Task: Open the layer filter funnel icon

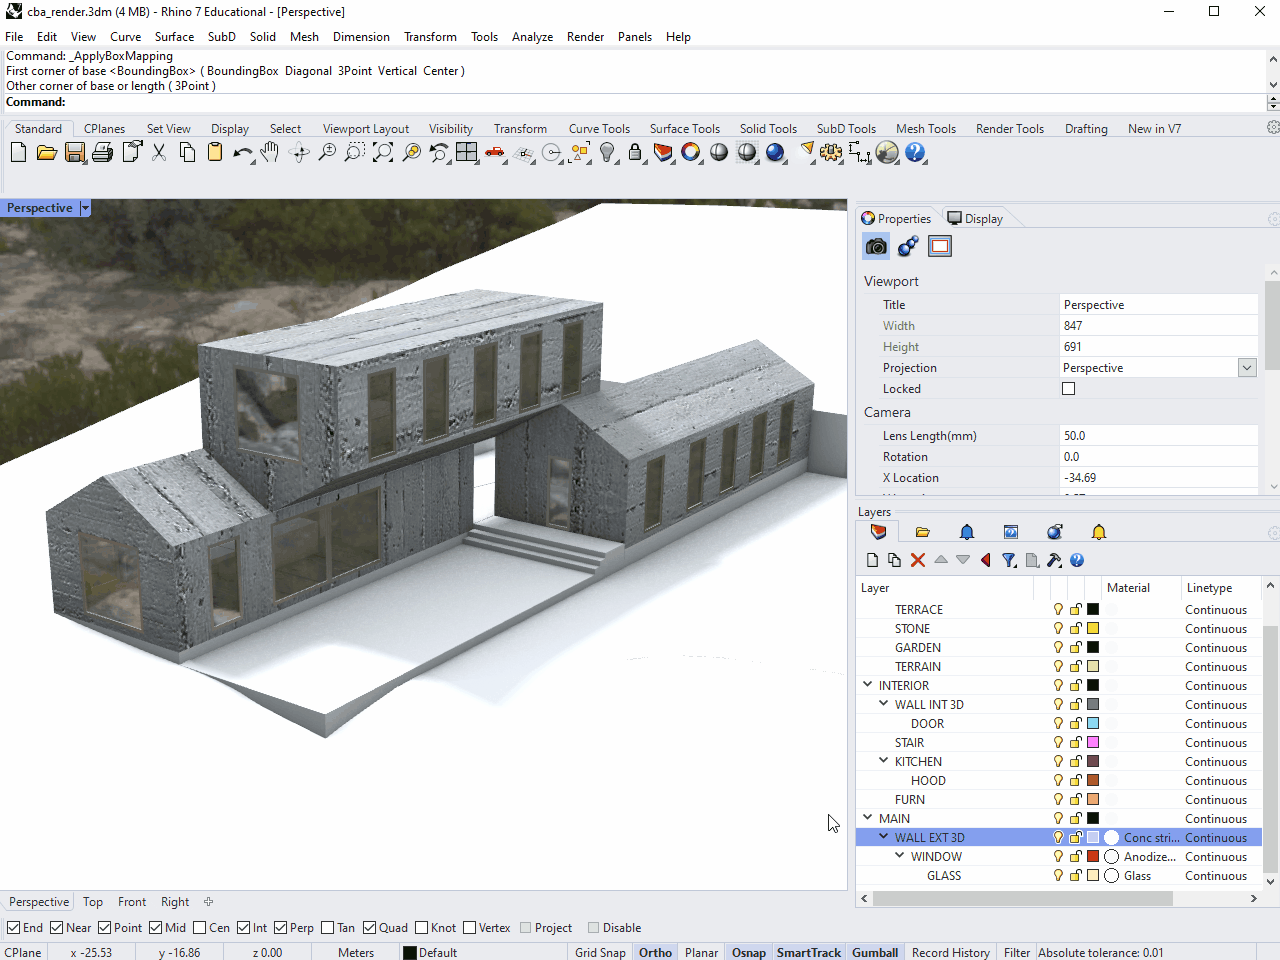Action: pyautogui.click(x=1009, y=560)
